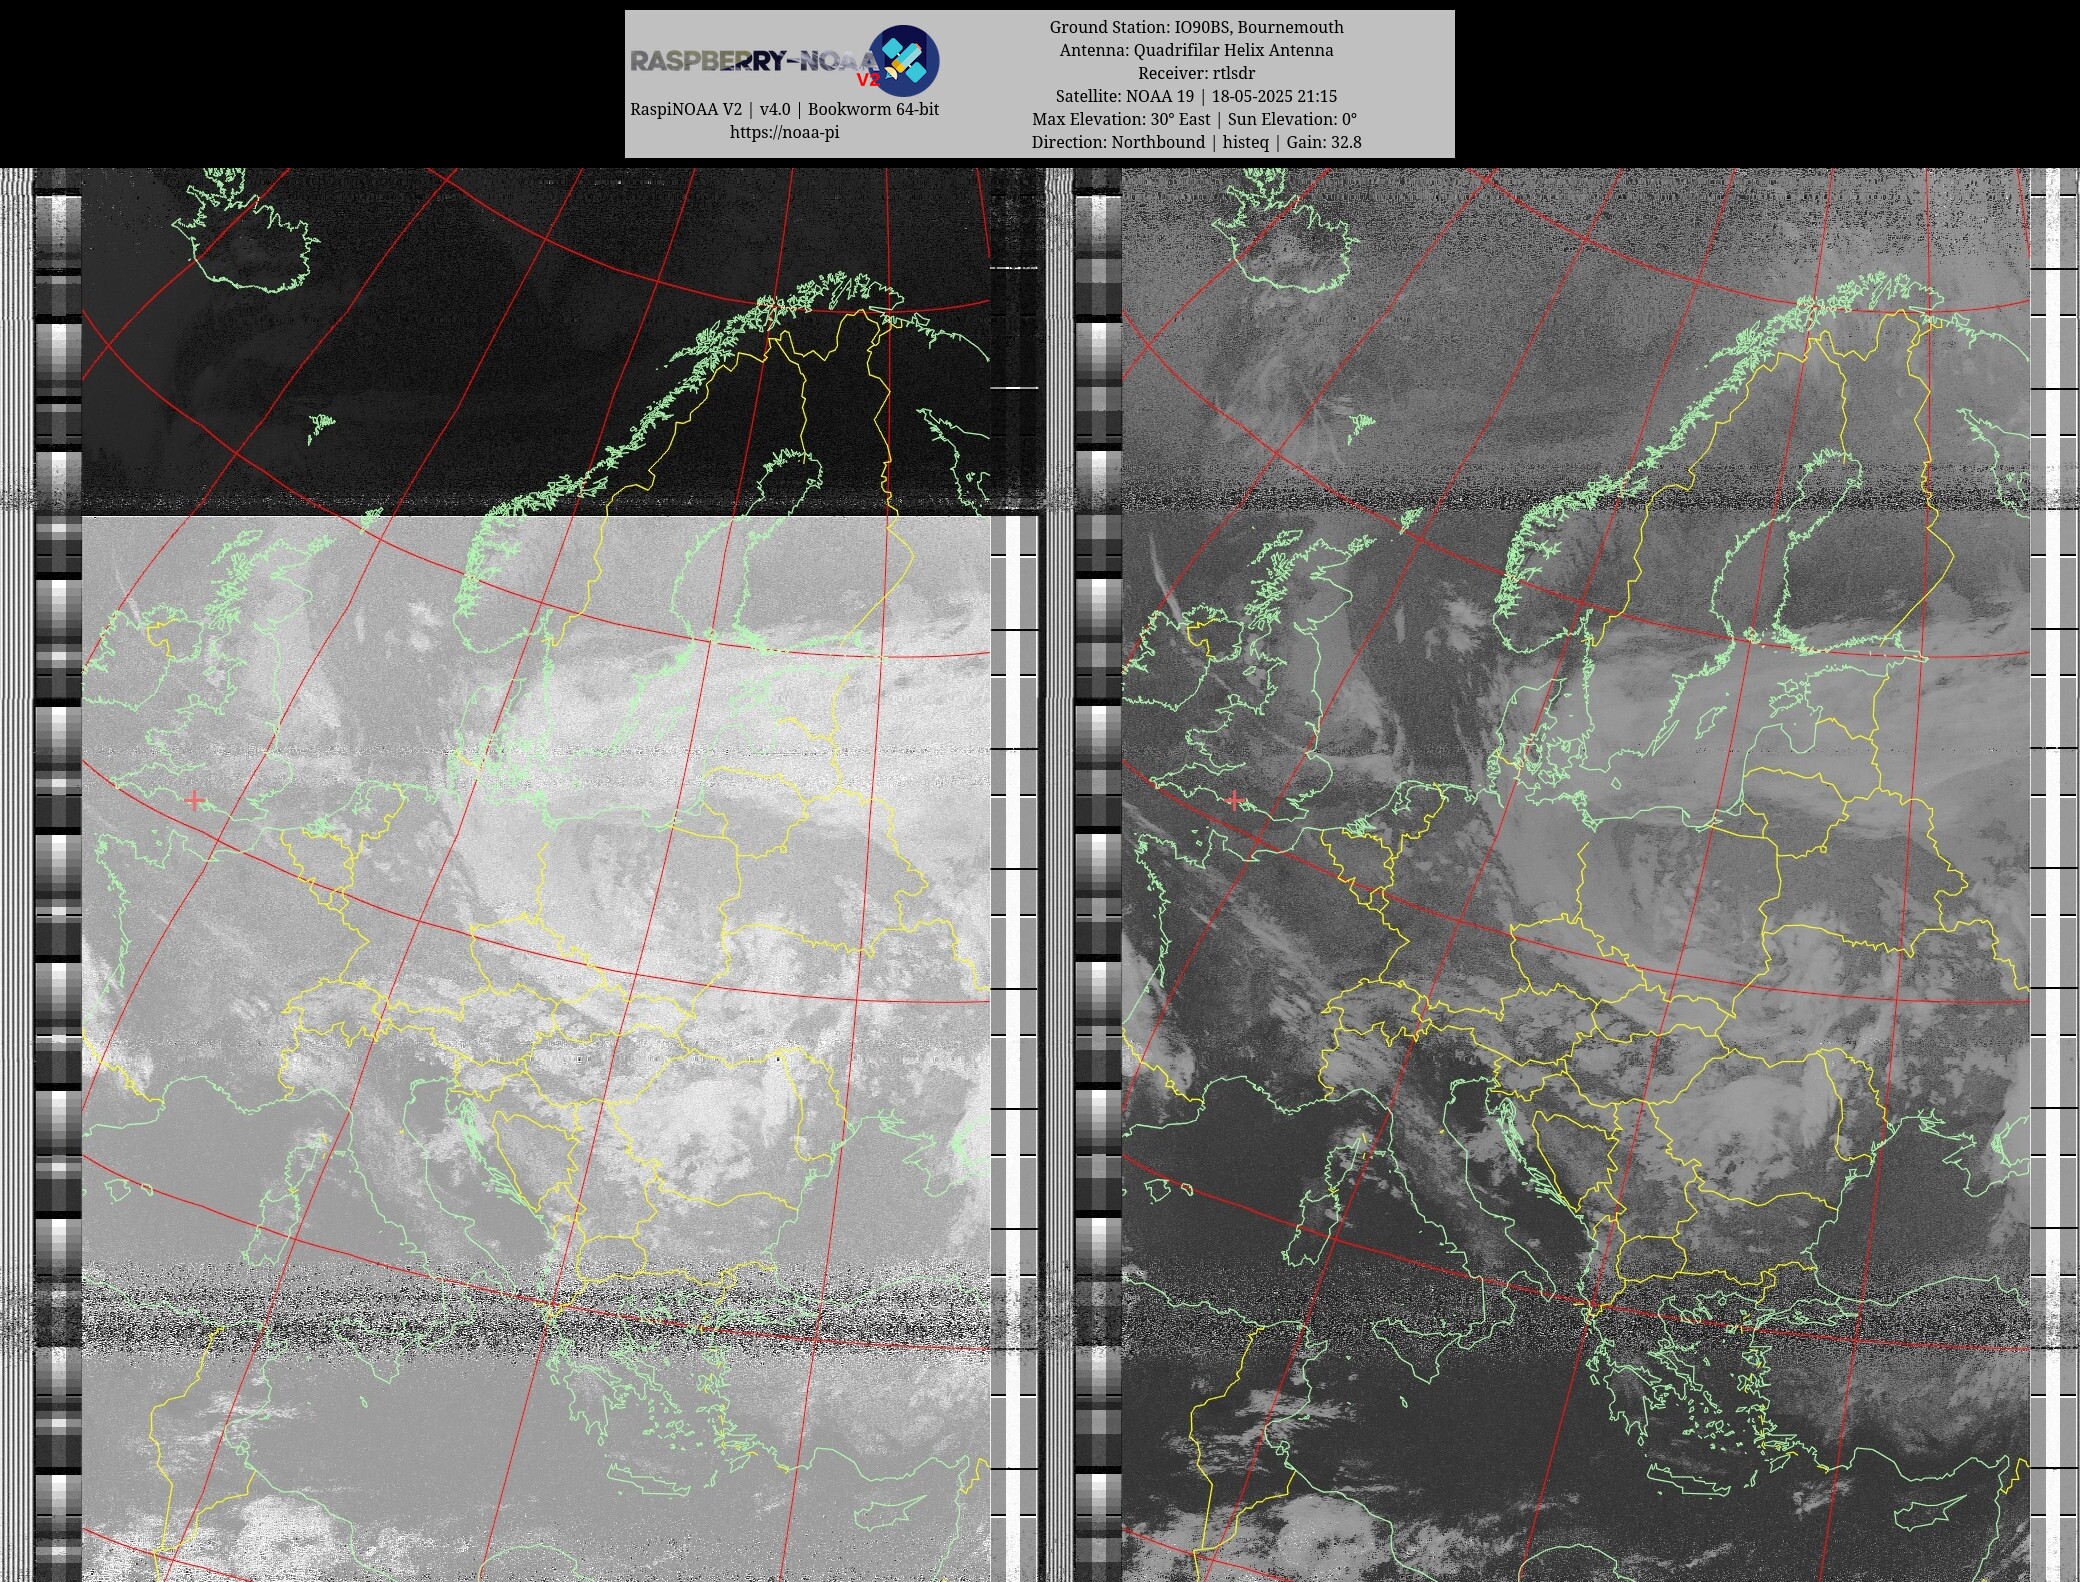Click the RASPBERRY-NOAA logo text
The width and height of the screenshot is (2080, 1582).
(754, 62)
